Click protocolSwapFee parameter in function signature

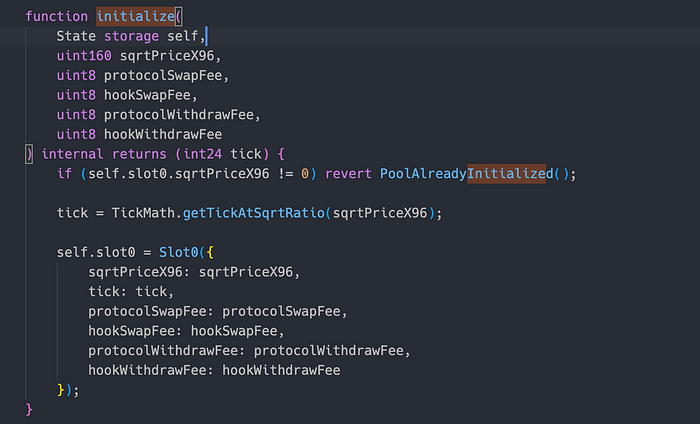pos(162,75)
